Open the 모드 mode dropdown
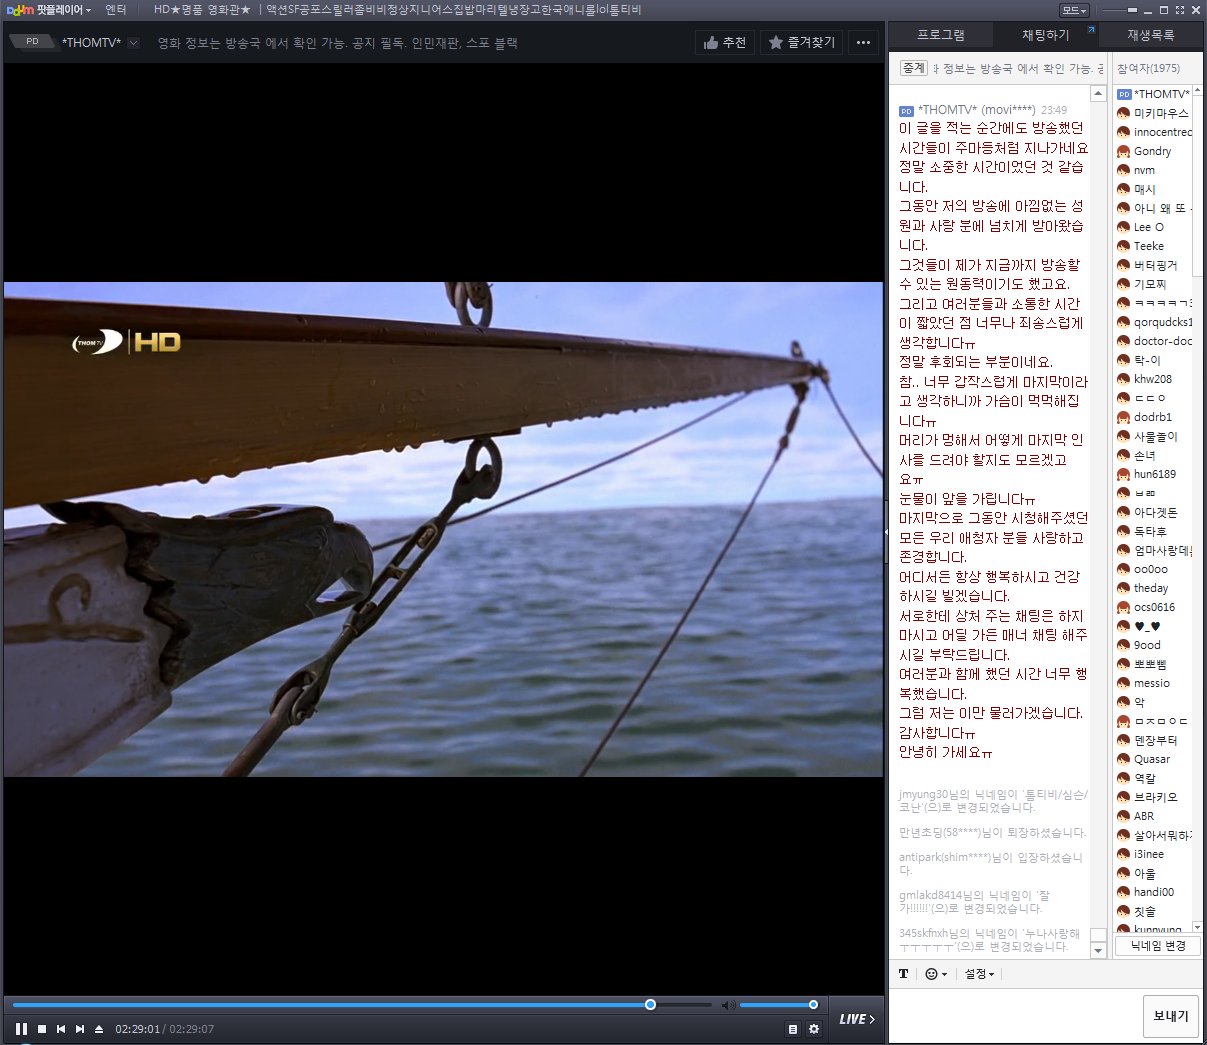The image size is (1207, 1045). click(x=1074, y=10)
